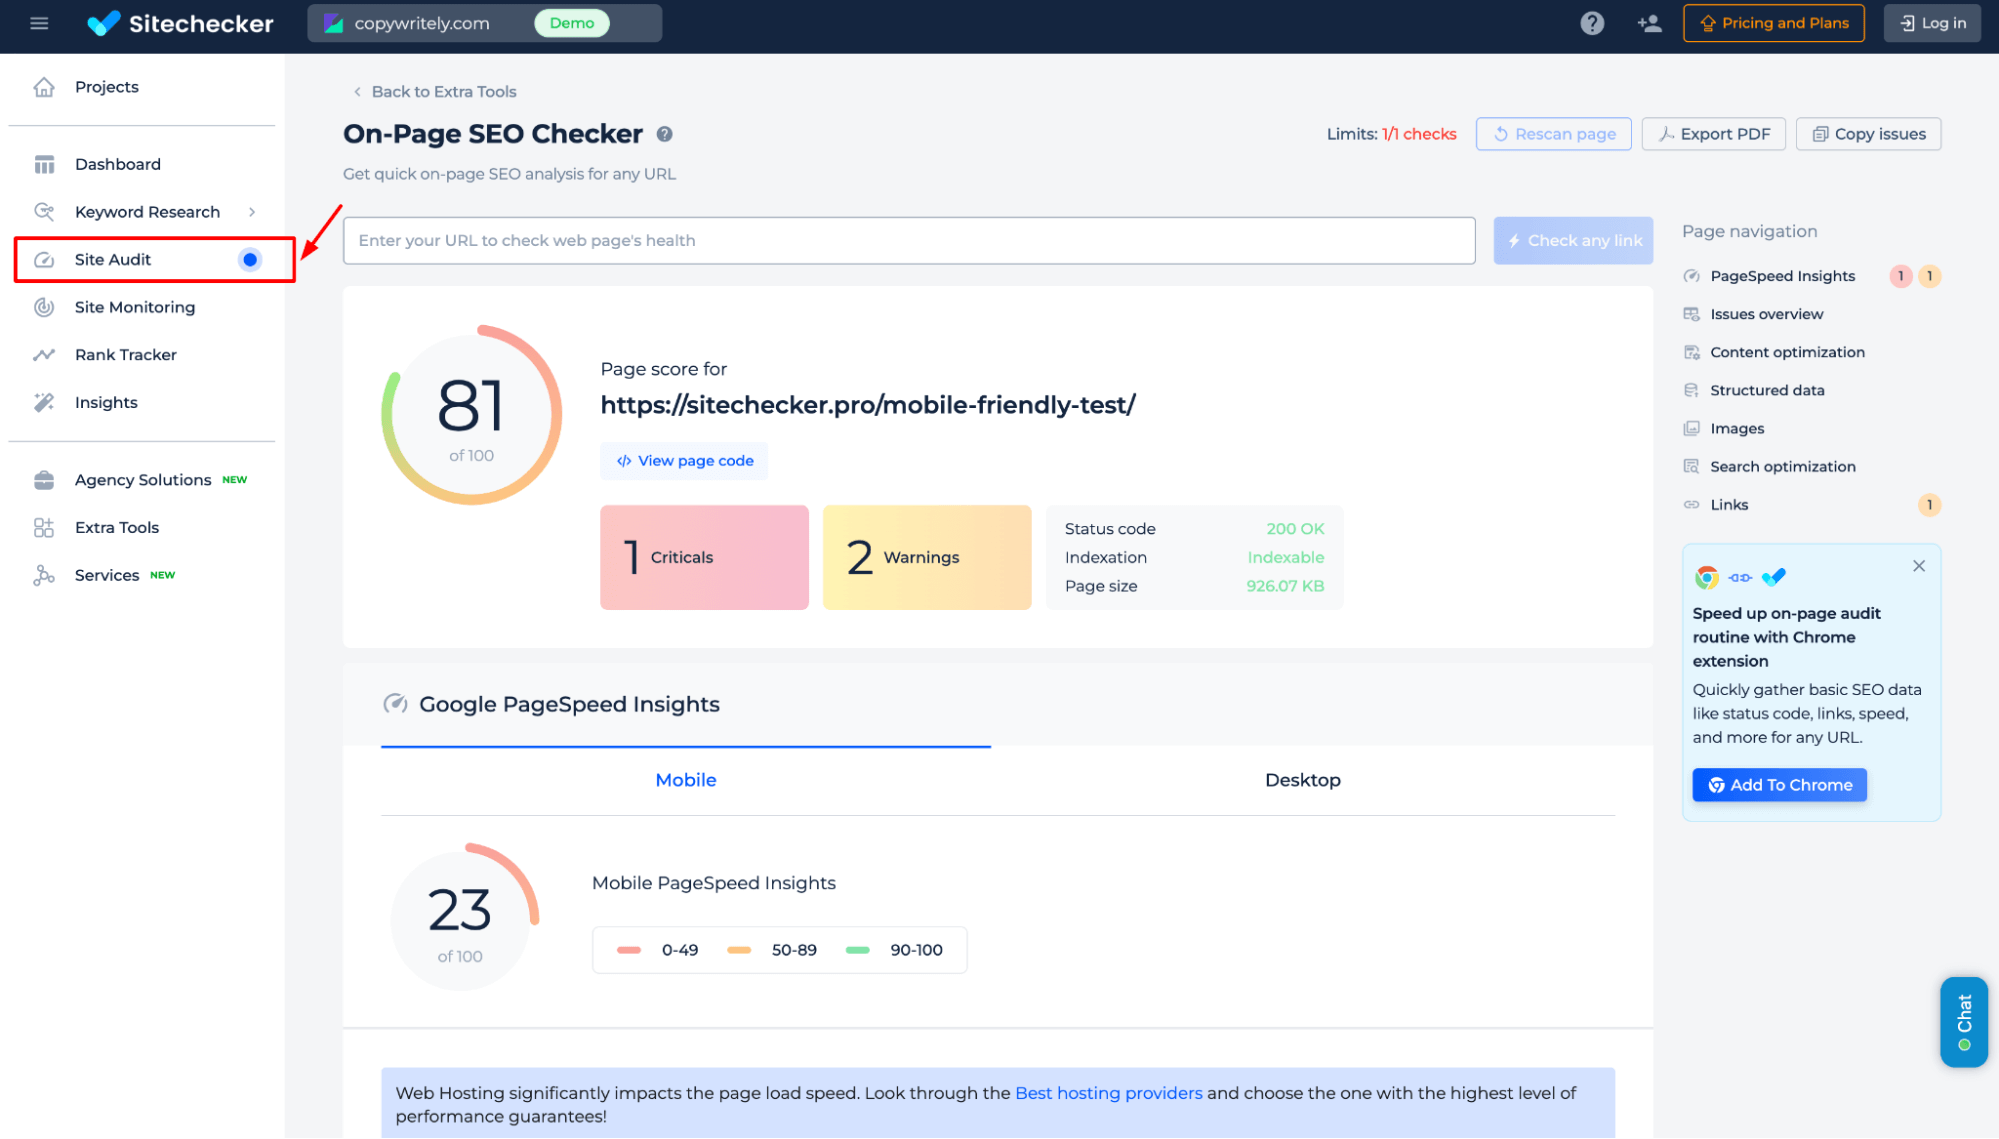Click the Chrome logo in extension card
This screenshot has width=1999, height=1139.
pyautogui.click(x=1707, y=577)
